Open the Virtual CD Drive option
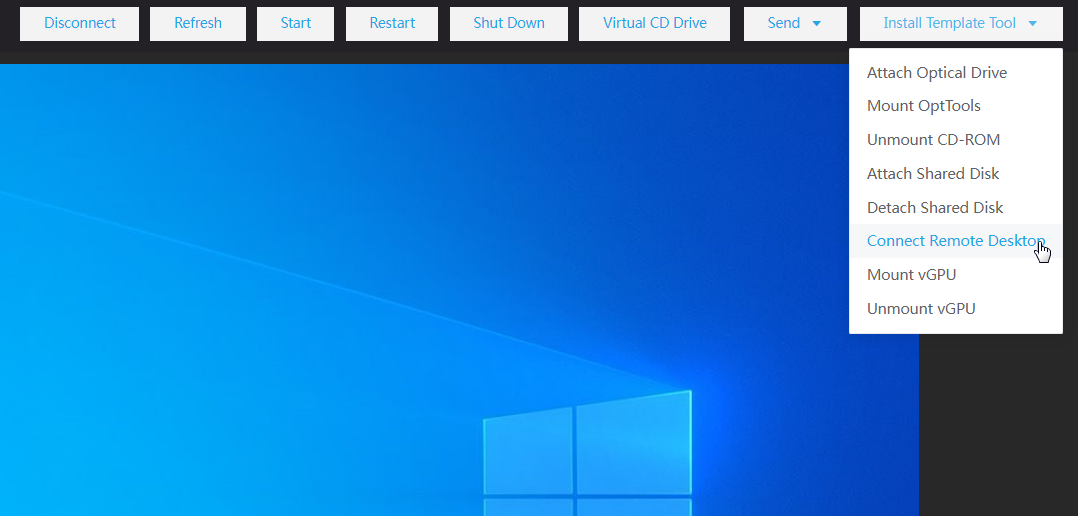The width and height of the screenshot is (1078, 516). tap(654, 23)
